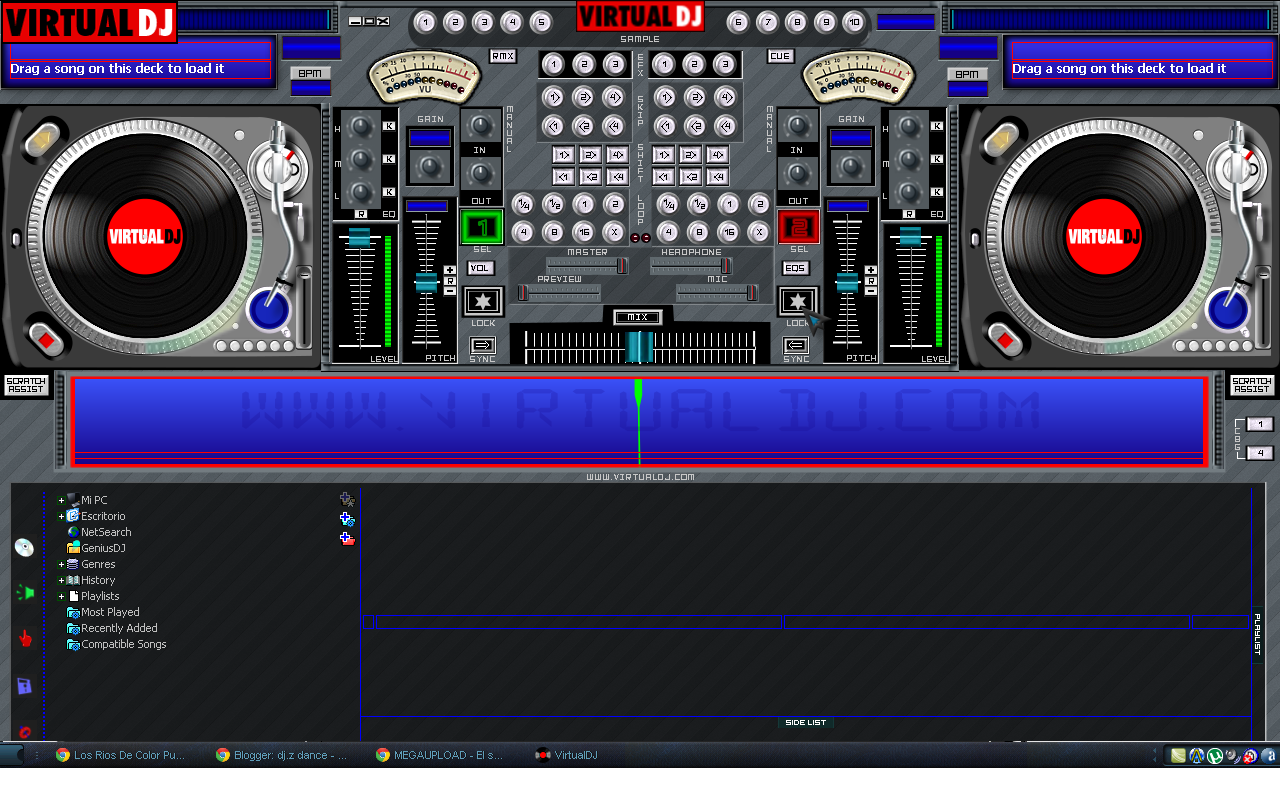Hit the red stop button on left turntable
Viewport: 1280px width, 800px height.
[x=44, y=339]
